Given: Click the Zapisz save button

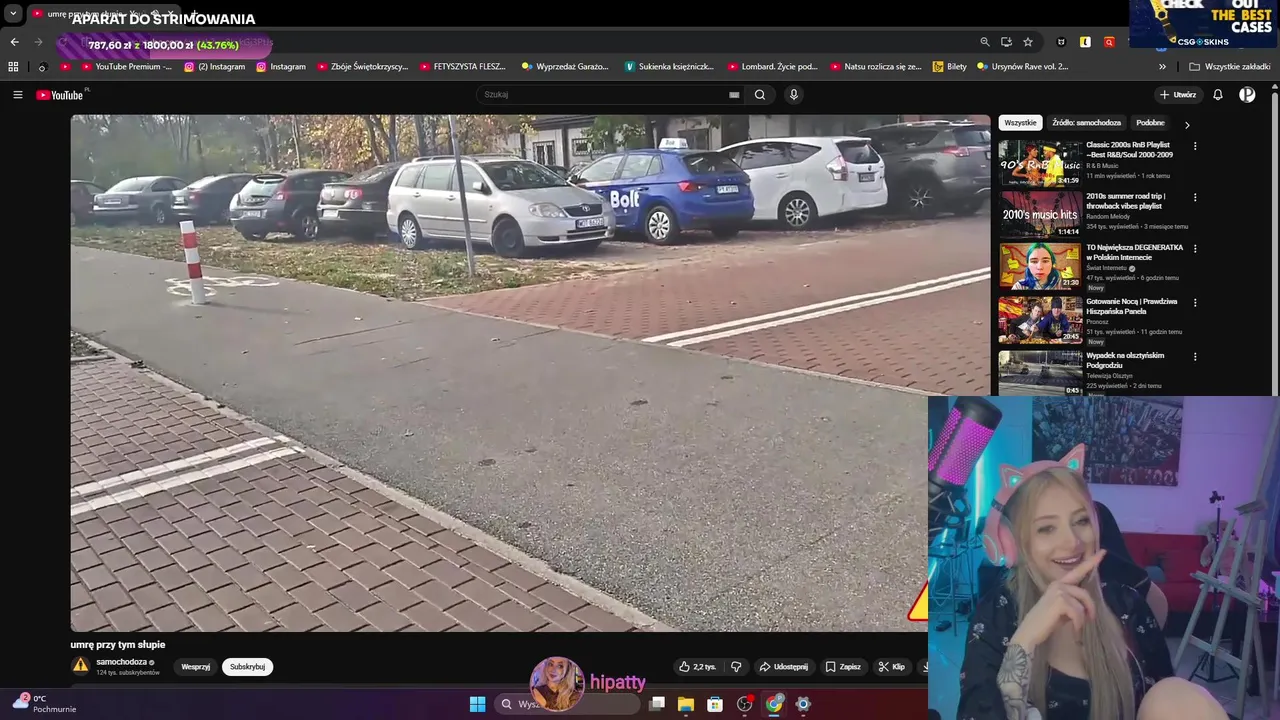Looking at the screenshot, I should click(x=843, y=667).
